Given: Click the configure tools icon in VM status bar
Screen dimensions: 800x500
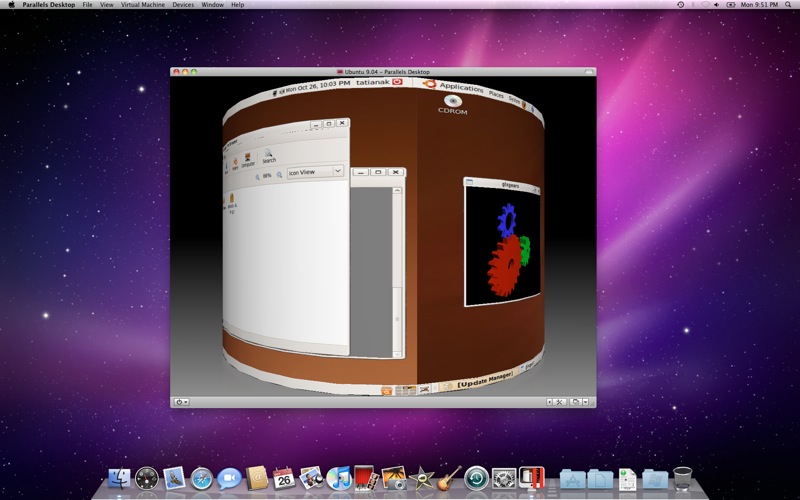Looking at the screenshot, I should (559, 402).
